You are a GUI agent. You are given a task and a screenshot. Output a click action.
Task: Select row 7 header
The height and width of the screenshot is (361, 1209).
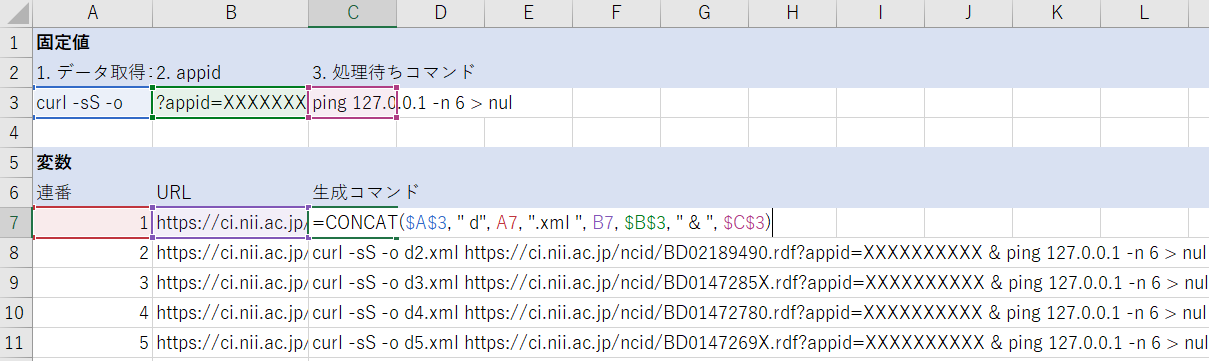pos(16,223)
